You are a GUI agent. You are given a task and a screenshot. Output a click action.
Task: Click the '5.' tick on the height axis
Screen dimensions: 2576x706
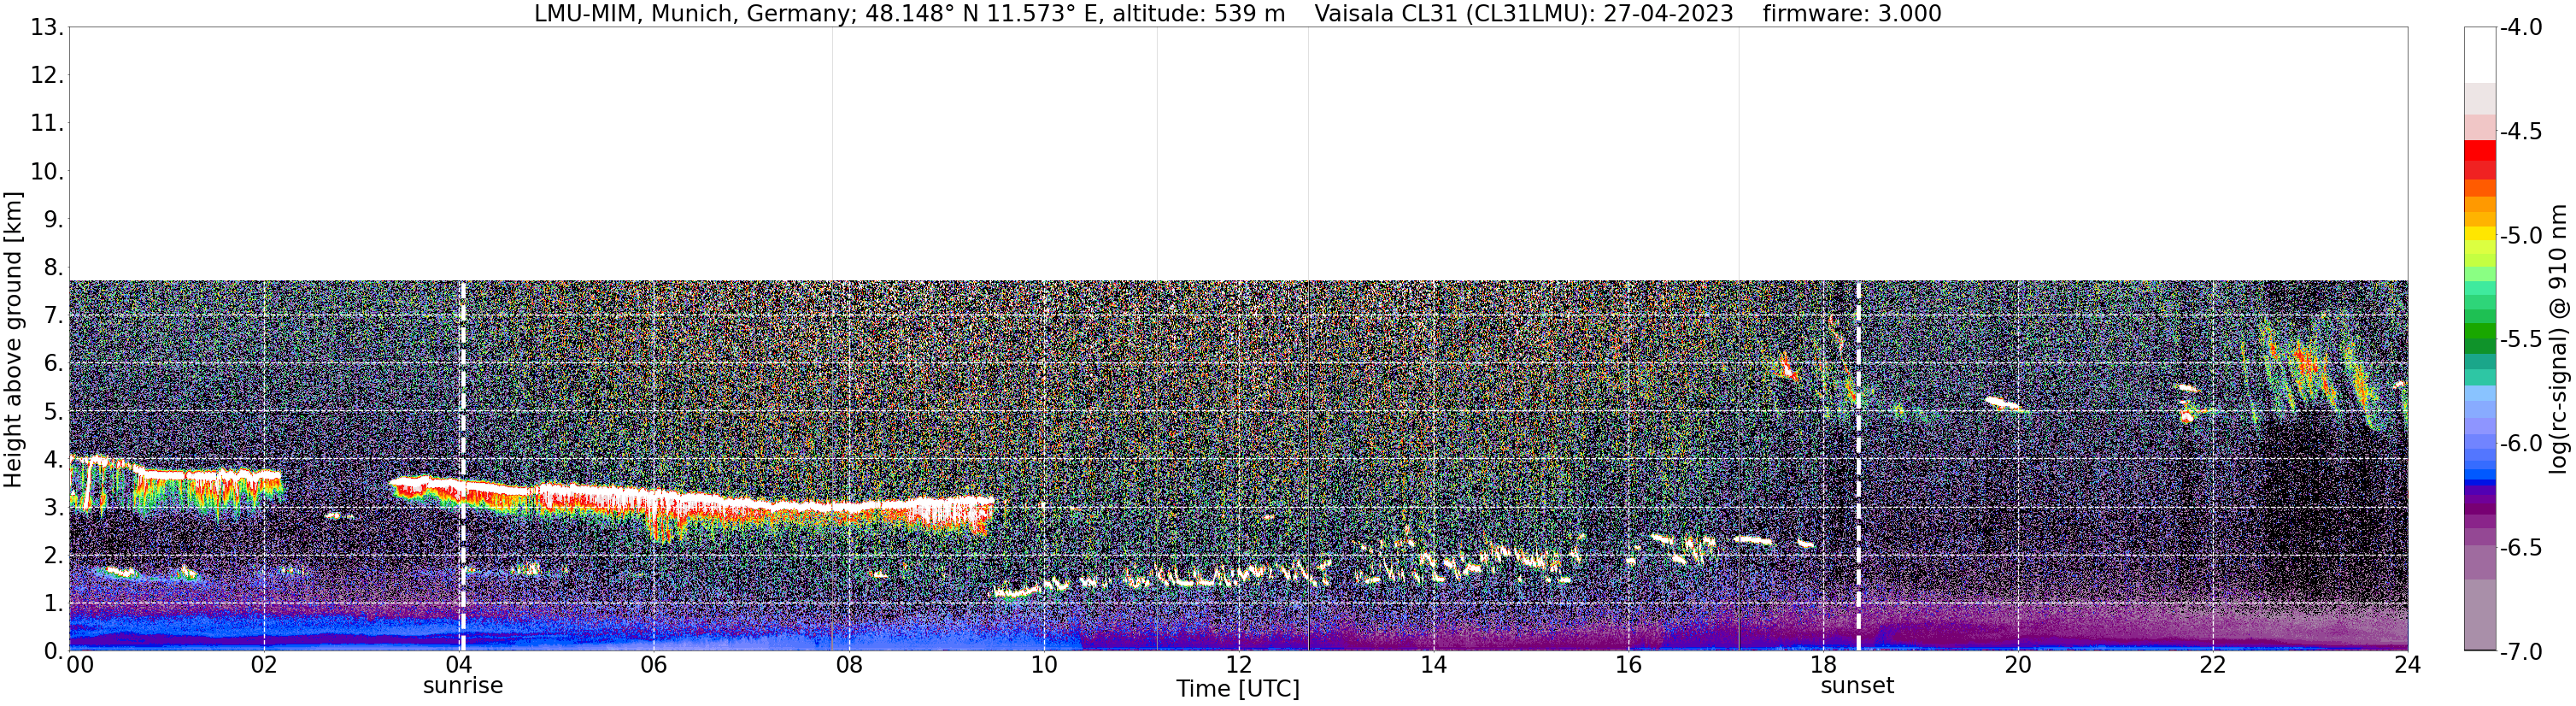tap(53, 411)
